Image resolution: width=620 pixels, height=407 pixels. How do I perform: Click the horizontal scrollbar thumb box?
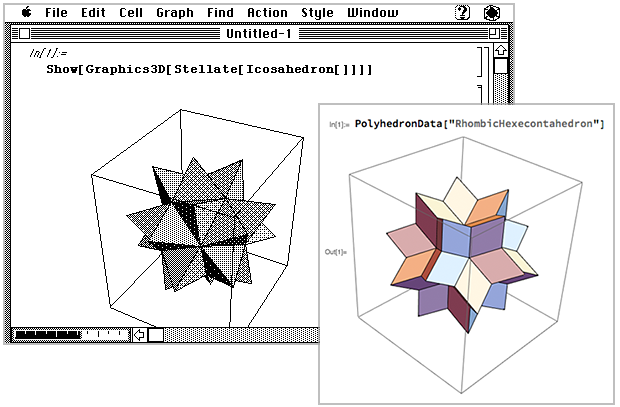pyautogui.click(x=156, y=334)
